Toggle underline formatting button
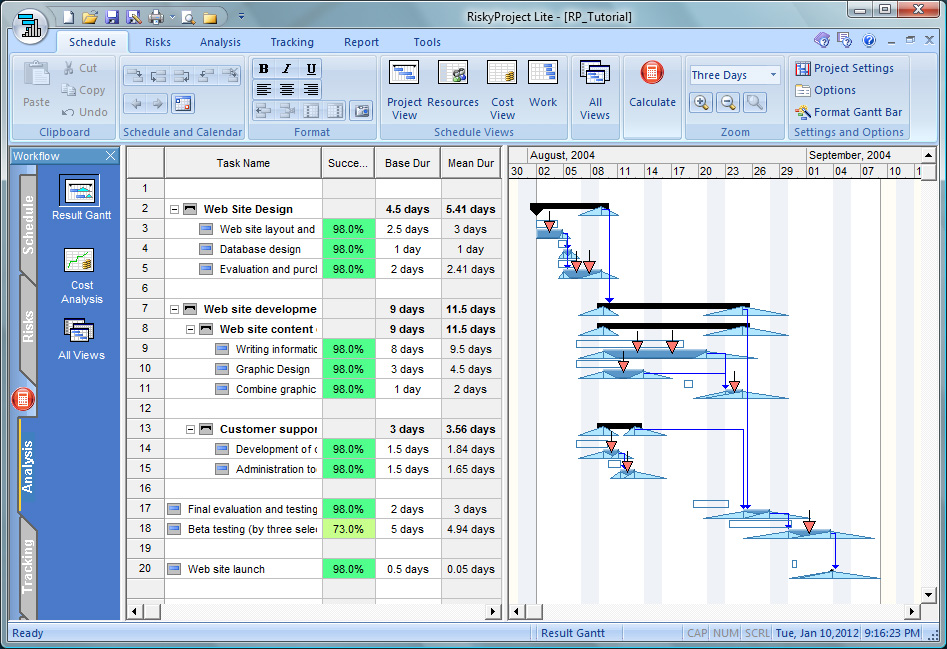Image resolution: width=947 pixels, height=649 pixels. (x=312, y=68)
